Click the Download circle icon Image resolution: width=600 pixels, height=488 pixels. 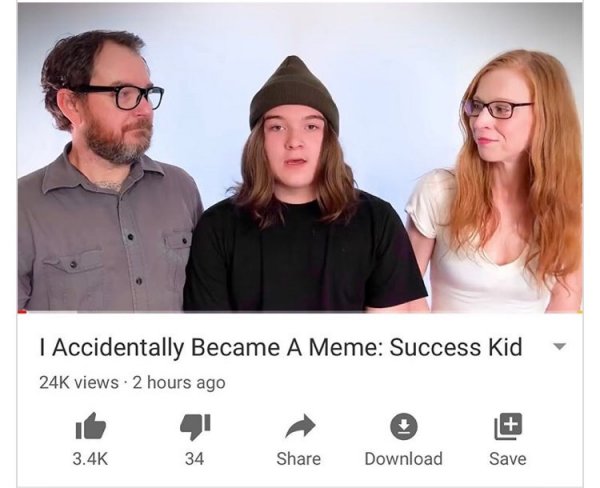(403, 426)
